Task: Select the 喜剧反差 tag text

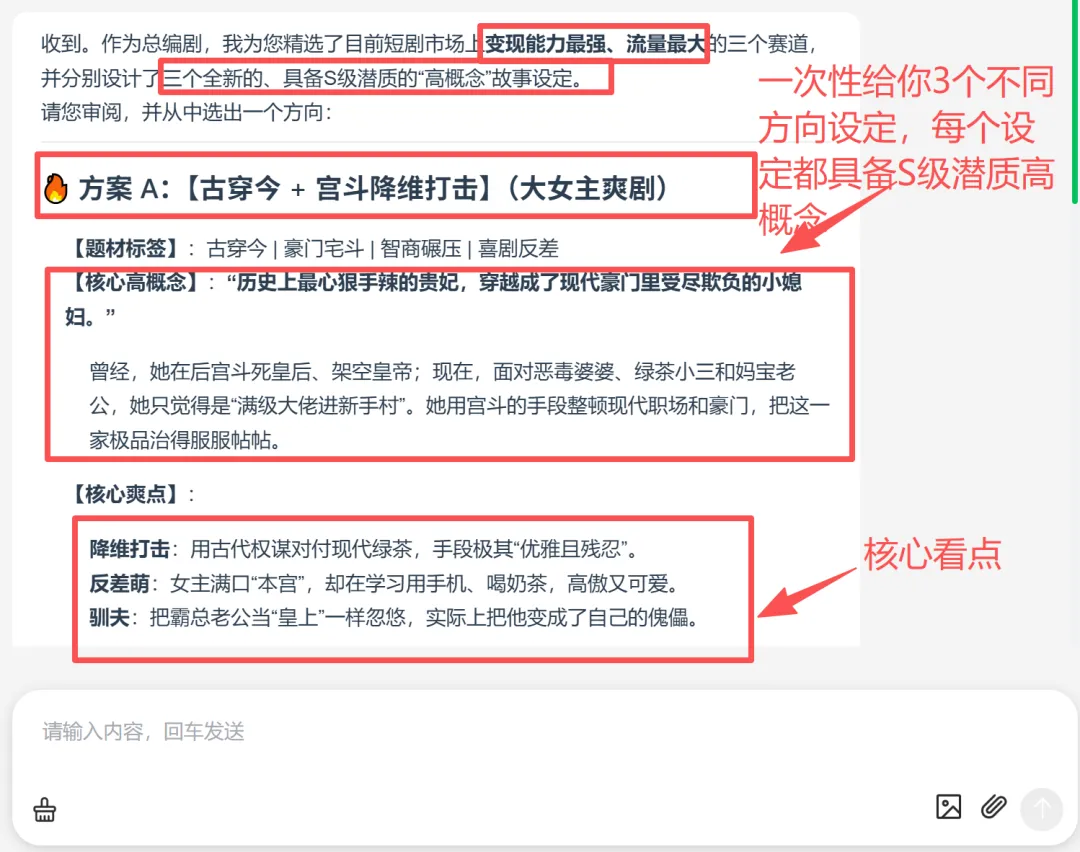Action: [x=518, y=248]
